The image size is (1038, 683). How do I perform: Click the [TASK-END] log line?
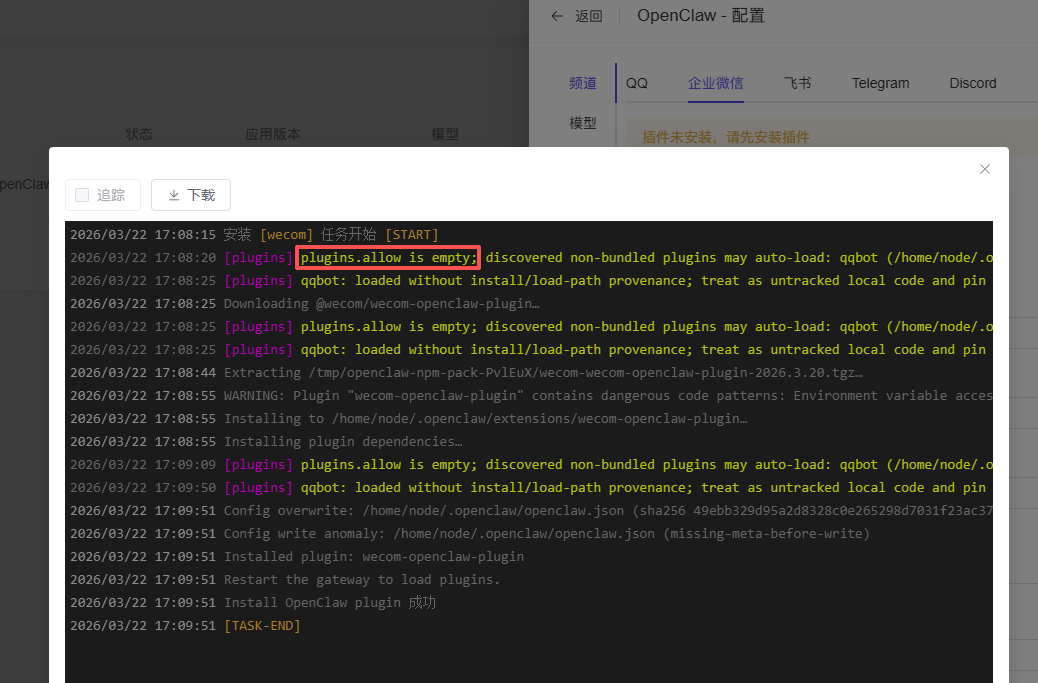click(x=262, y=626)
